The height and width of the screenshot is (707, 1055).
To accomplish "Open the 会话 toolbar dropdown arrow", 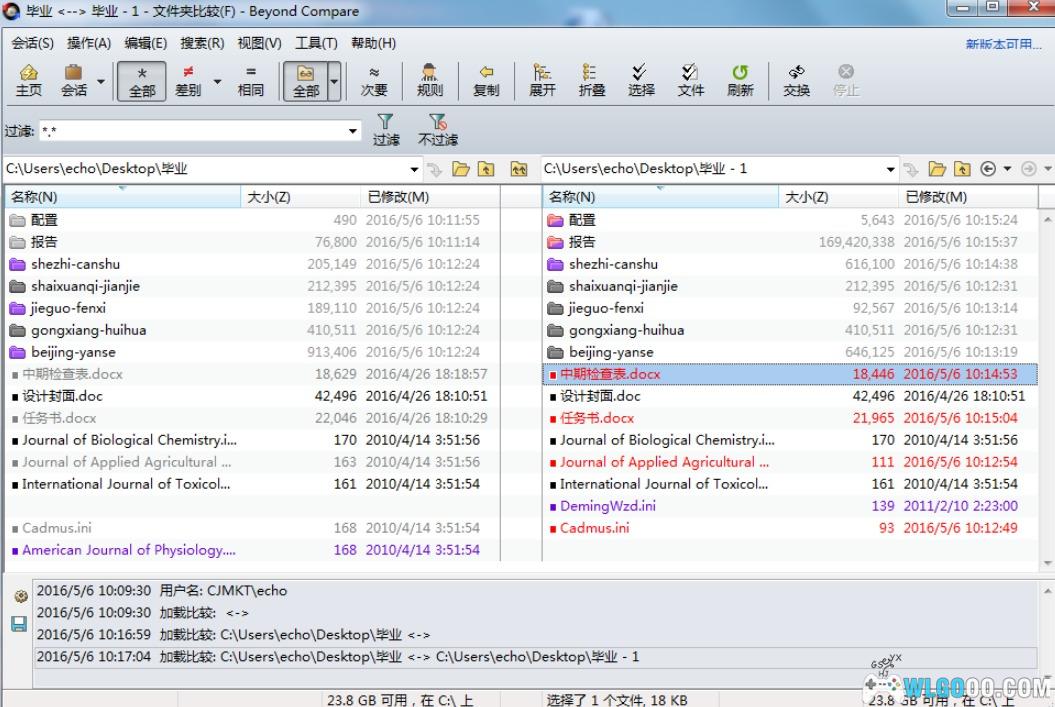I will (100, 81).
